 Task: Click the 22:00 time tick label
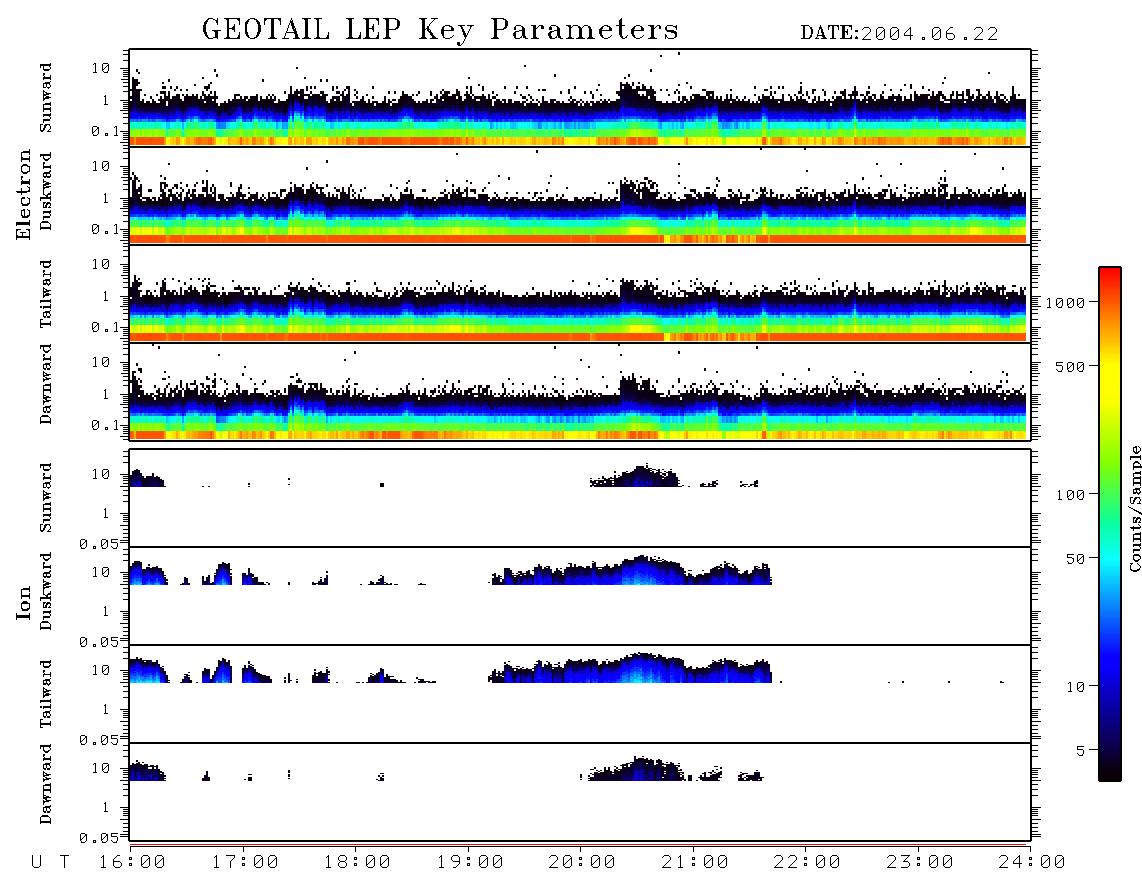coord(808,862)
